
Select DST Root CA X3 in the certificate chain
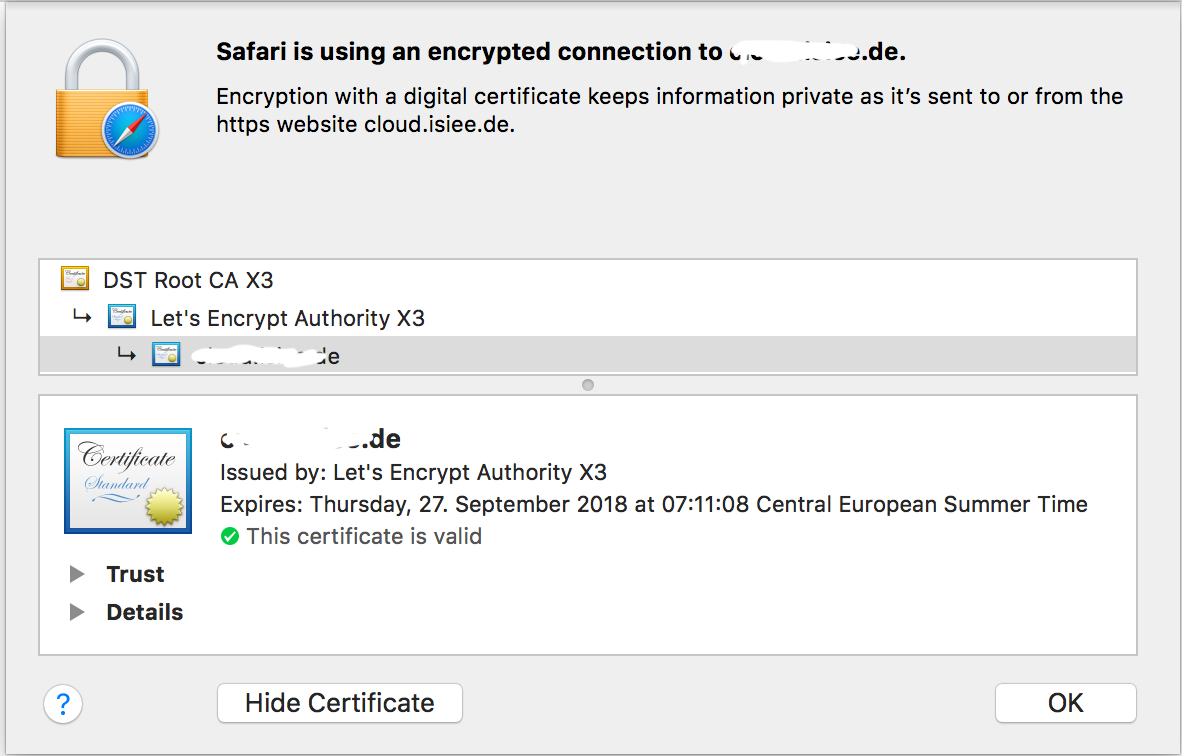point(188,279)
